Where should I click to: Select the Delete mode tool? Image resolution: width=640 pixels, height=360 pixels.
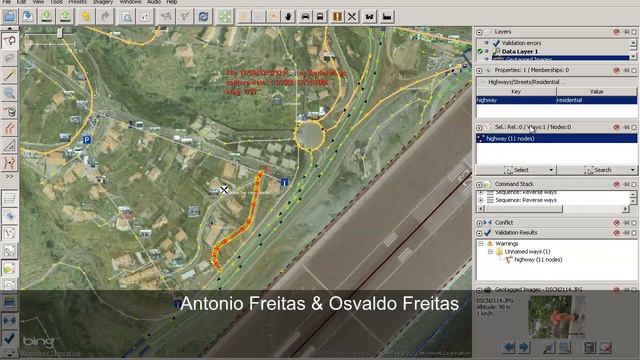pyautogui.click(x=9, y=111)
